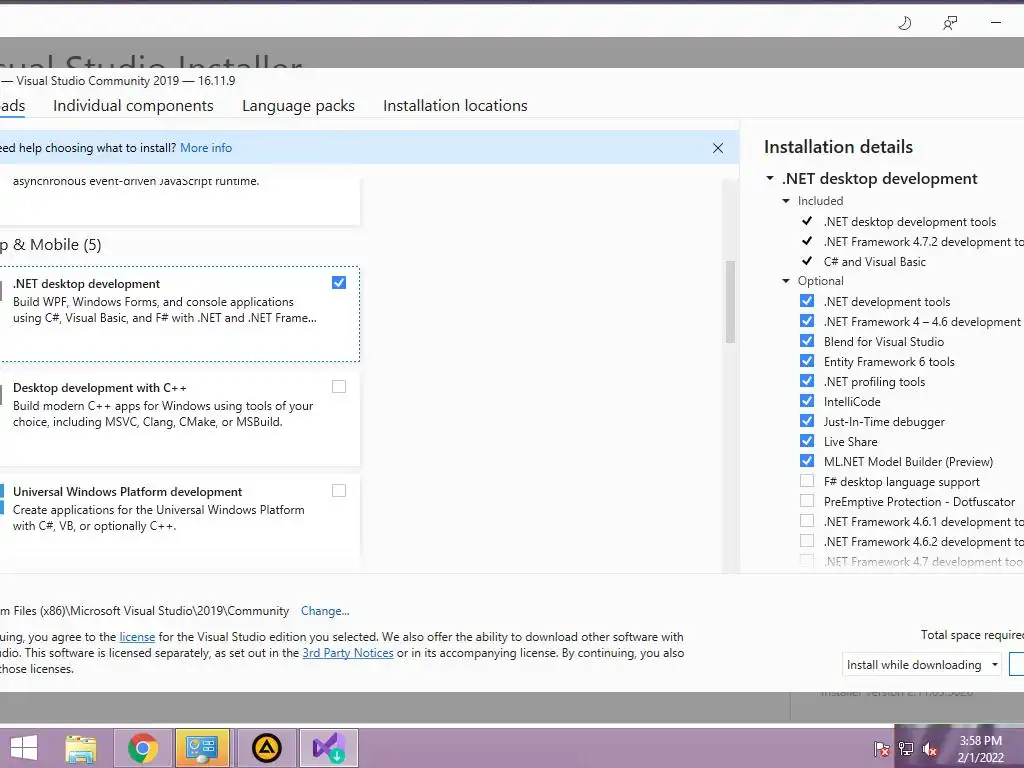
Task: Open Install while downloading dropdown
Action: 921,665
